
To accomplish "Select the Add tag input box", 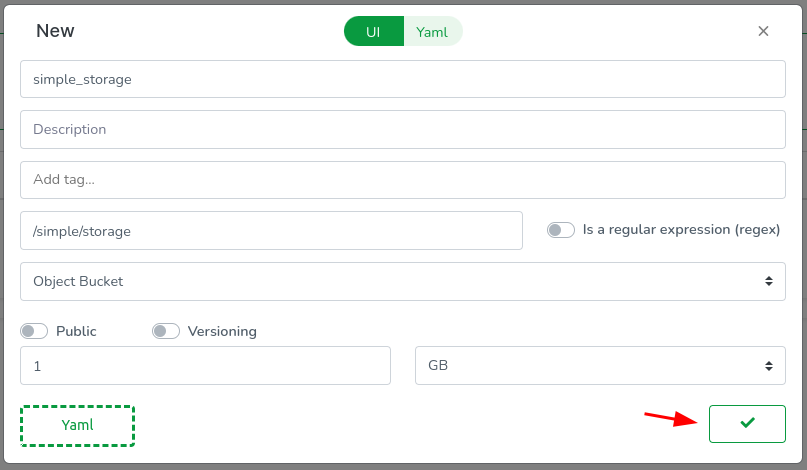I will coord(402,180).
